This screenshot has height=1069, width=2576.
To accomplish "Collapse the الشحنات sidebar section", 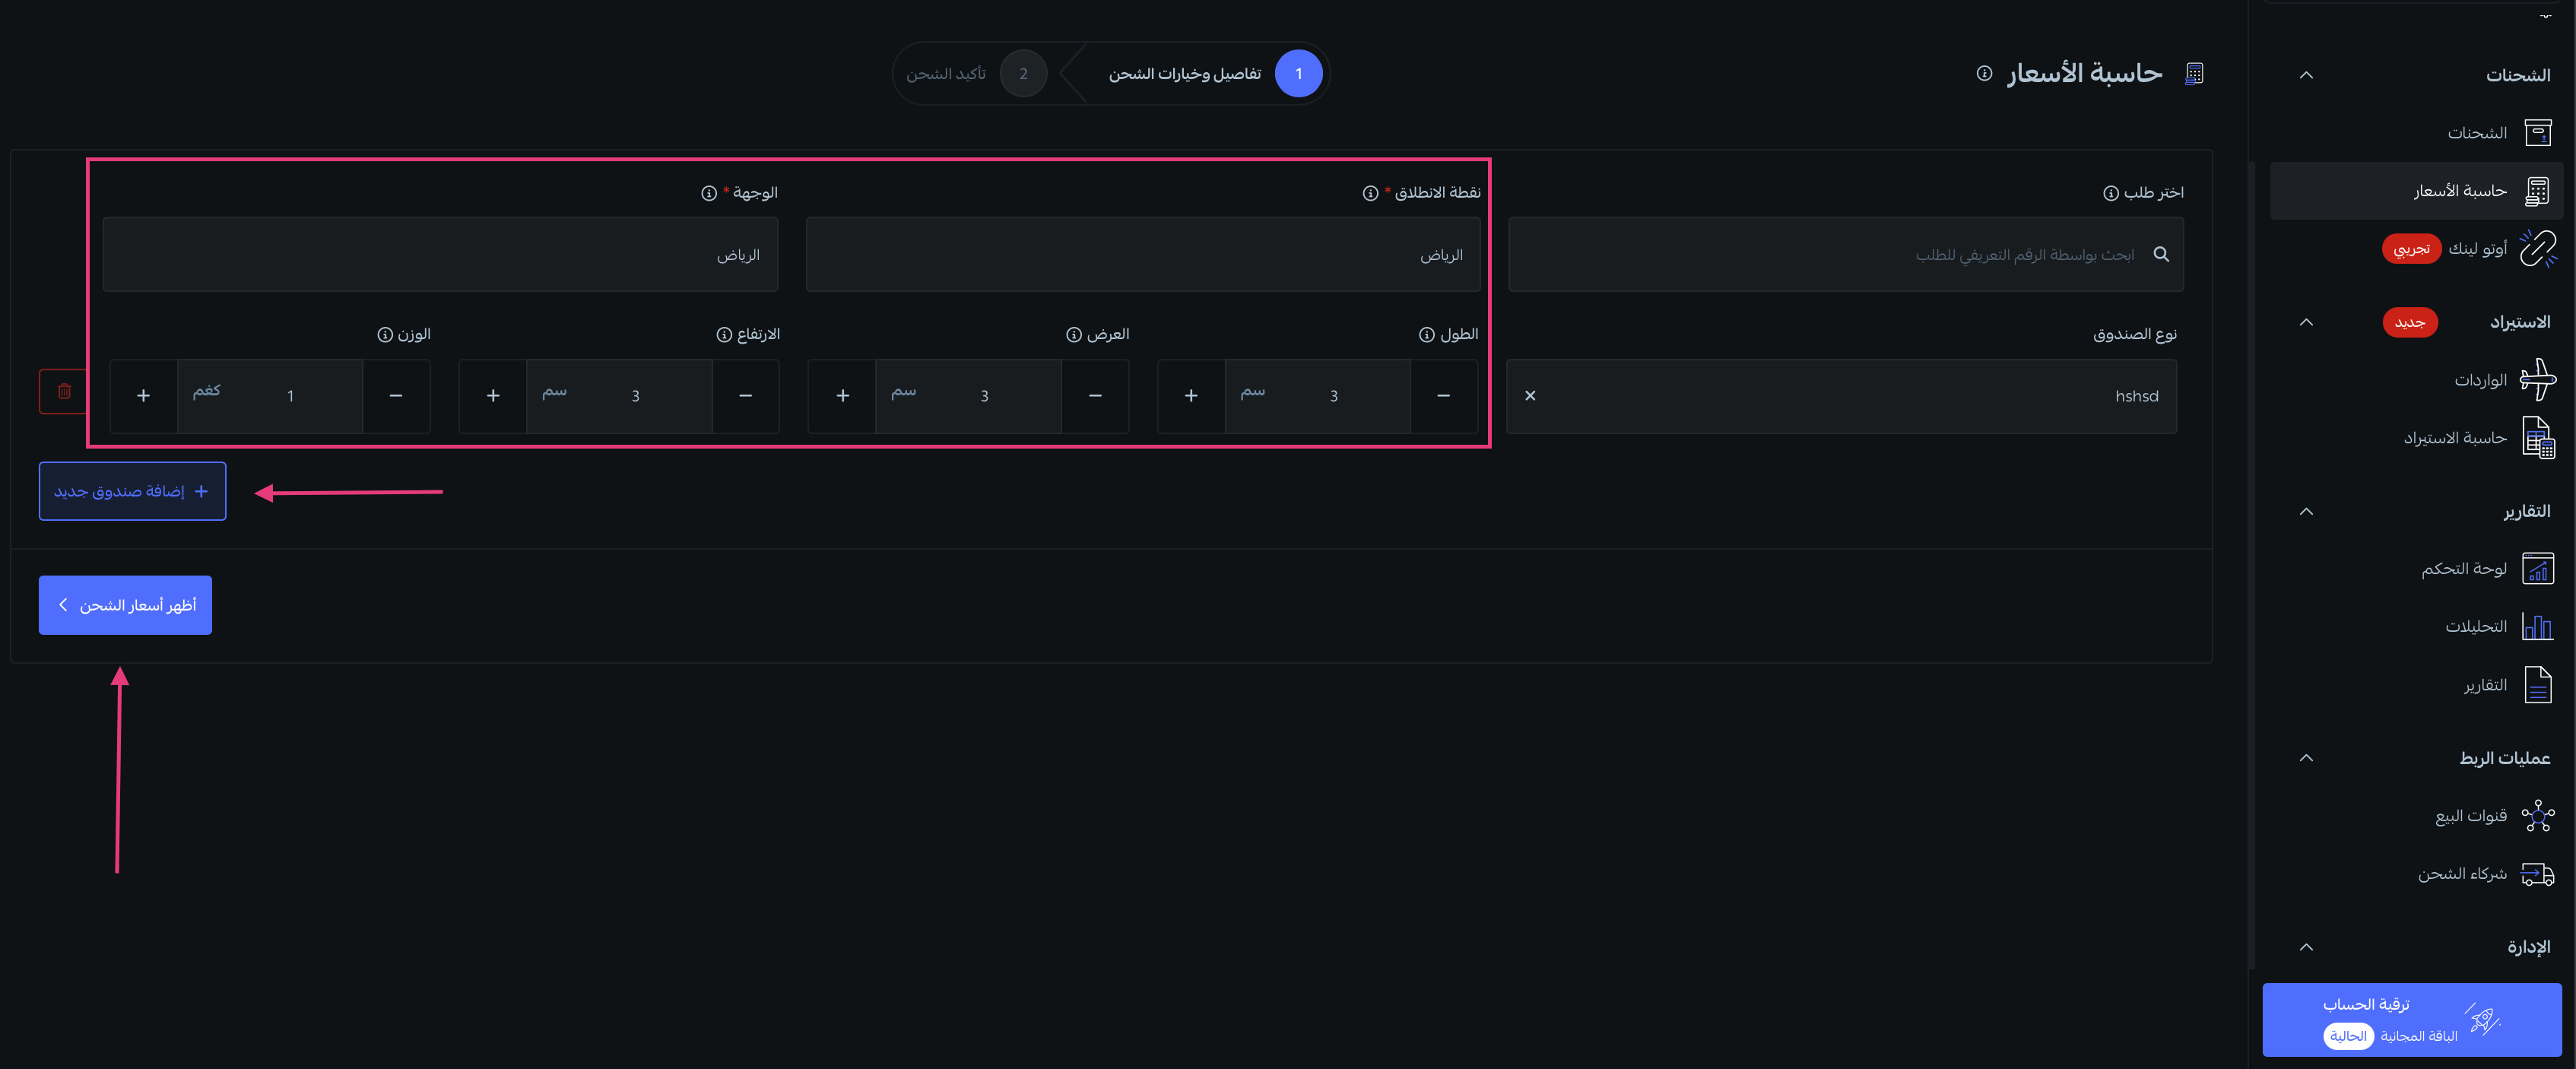I will 2306,75.
